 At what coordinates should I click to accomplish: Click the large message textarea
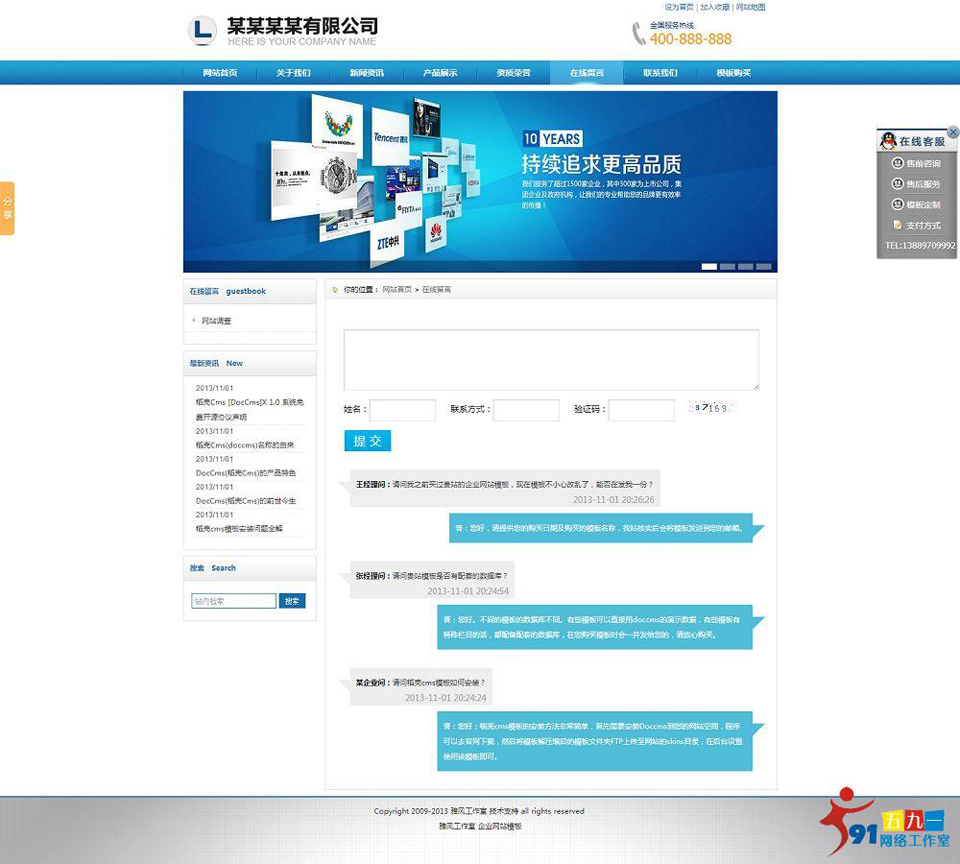(551, 359)
